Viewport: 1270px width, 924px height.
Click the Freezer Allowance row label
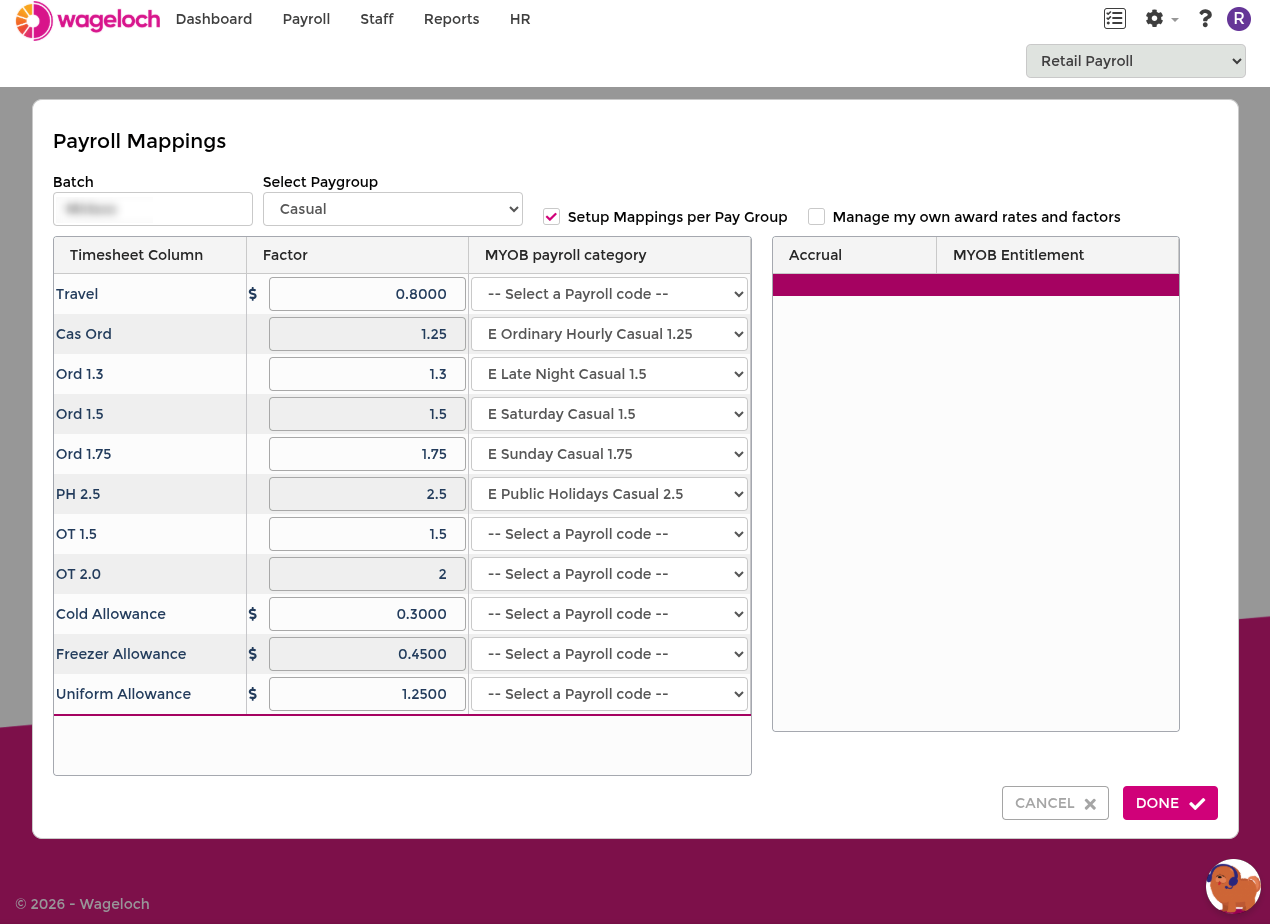coord(121,654)
